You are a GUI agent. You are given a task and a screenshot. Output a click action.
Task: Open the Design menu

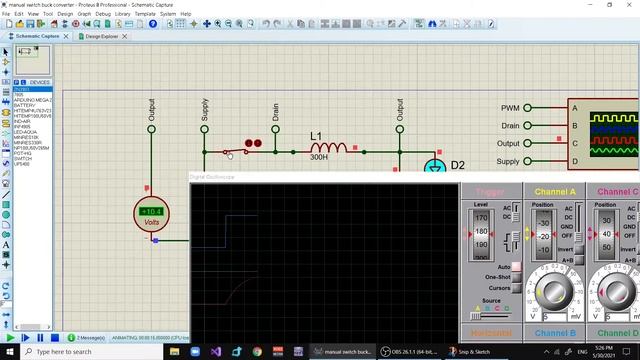[65, 14]
